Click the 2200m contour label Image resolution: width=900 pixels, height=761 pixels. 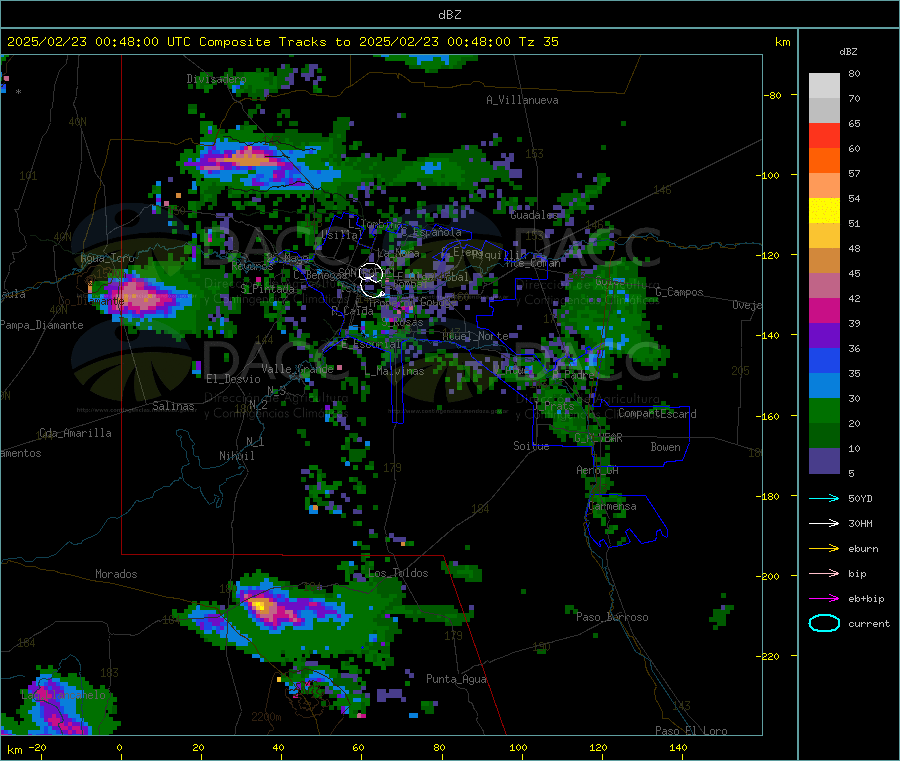click(x=266, y=717)
